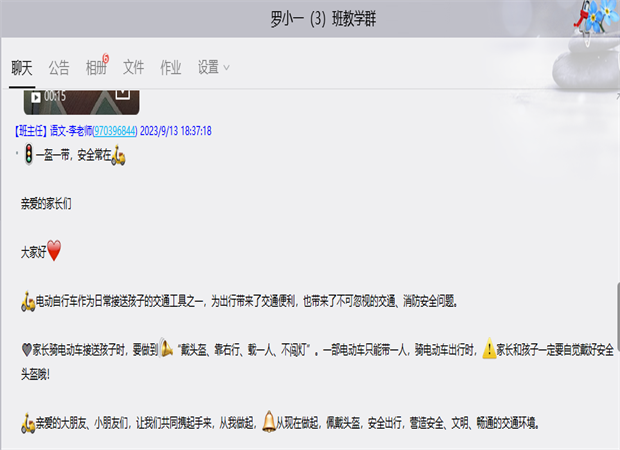Click scooter emoji before 电动自行车作为
620x450 pixels.
(28, 302)
